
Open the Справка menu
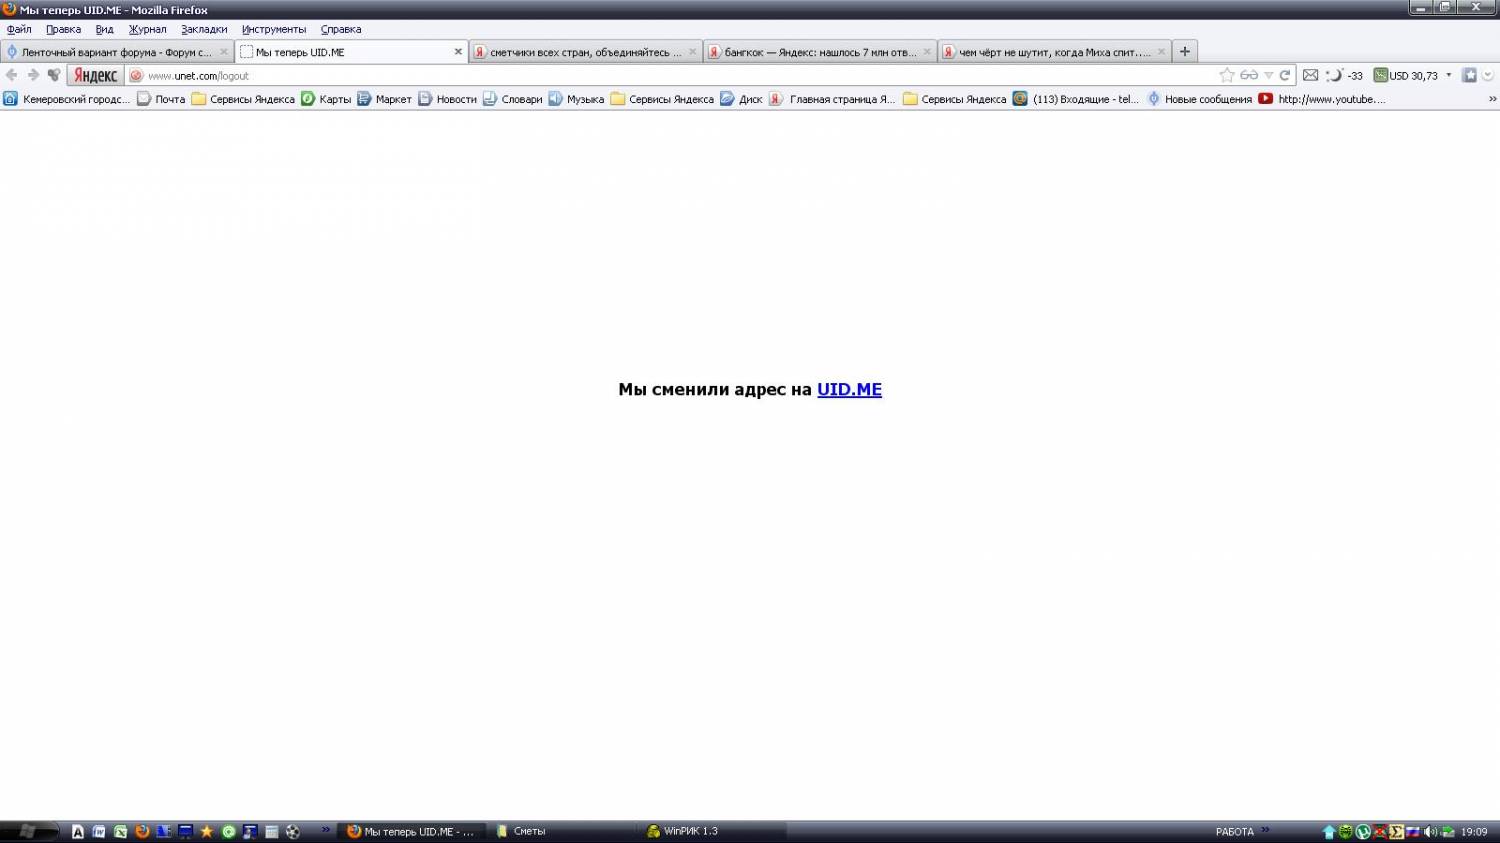[x=341, y=29]
